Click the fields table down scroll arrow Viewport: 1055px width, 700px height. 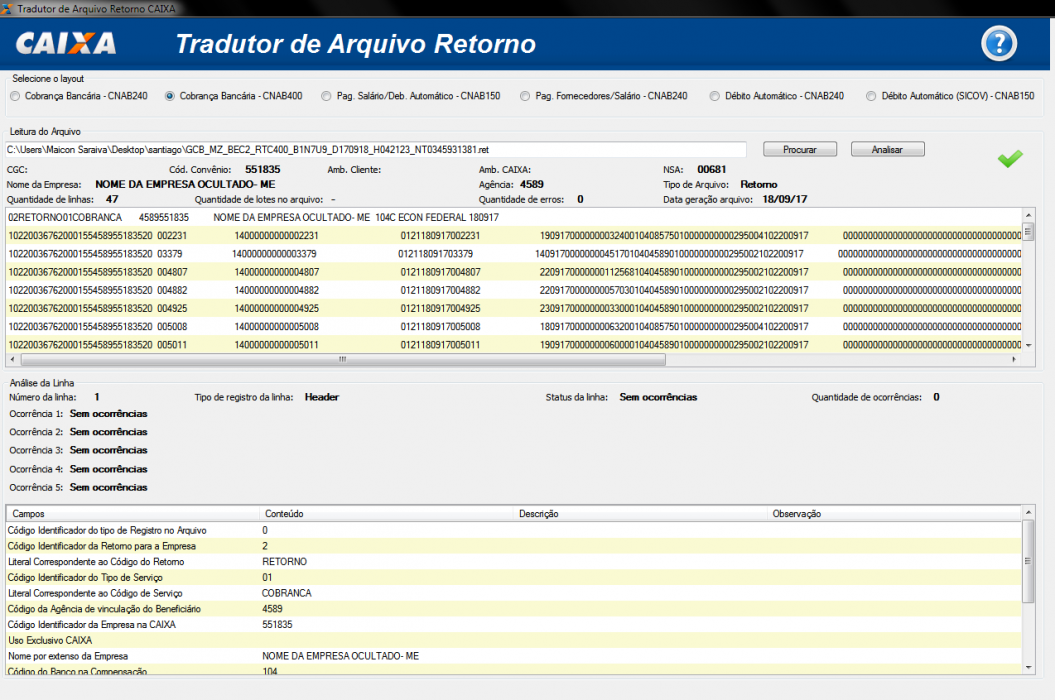(1028, 668)
